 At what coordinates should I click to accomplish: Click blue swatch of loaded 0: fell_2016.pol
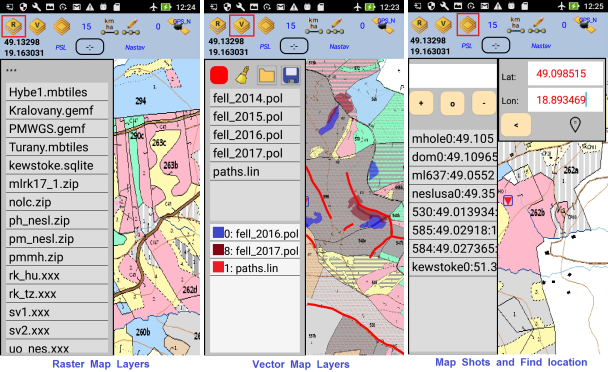click(x=218, y=232)
